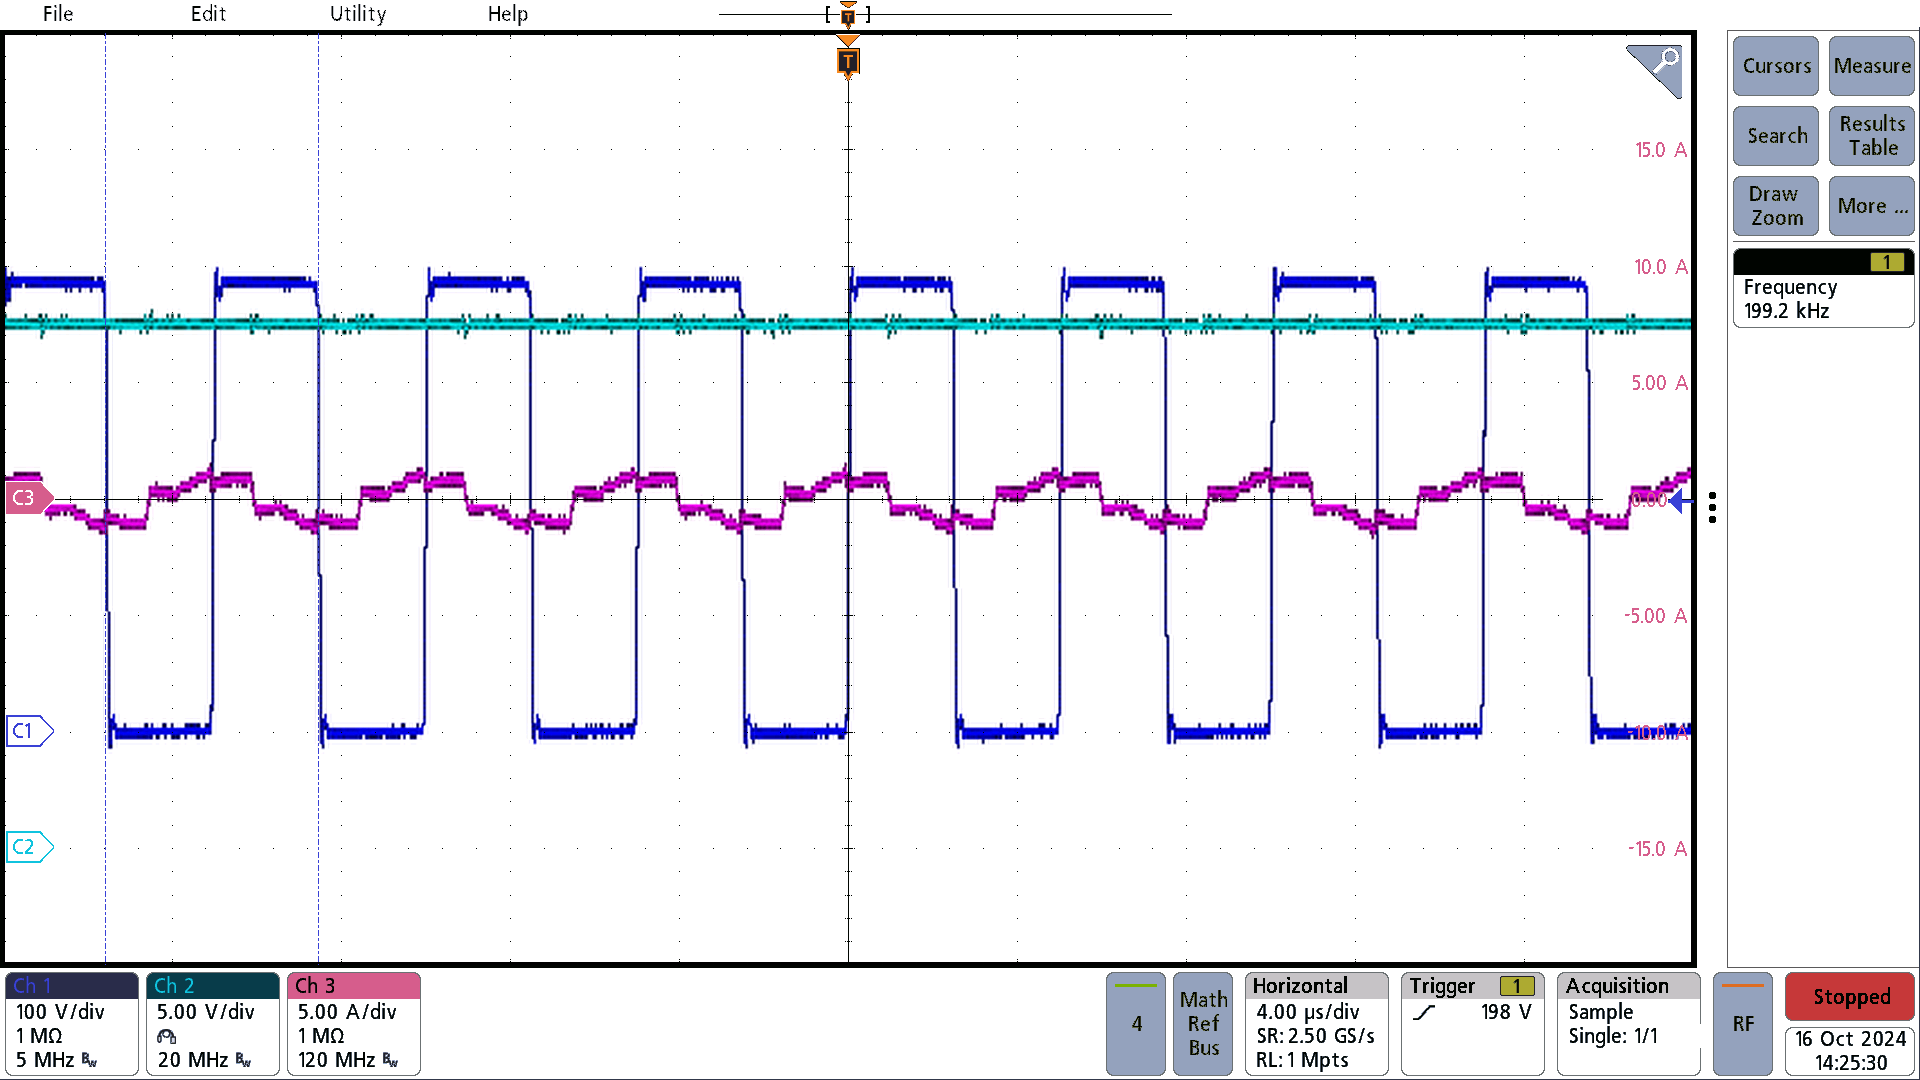Click the SR: 2.50 GS/s sample rate
1920x1080 pixels.
pos(1315,1036)
